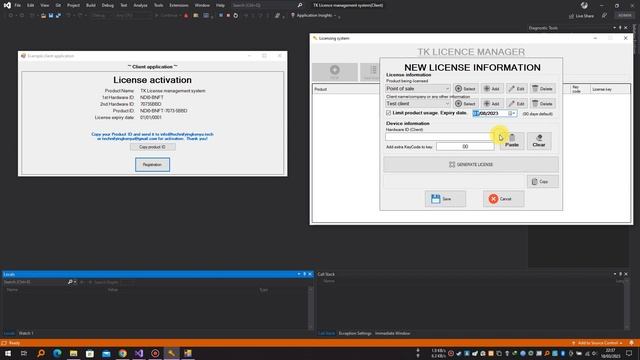Open the File menu in Visual Studio
640x360 pixels.
point(18,5)
